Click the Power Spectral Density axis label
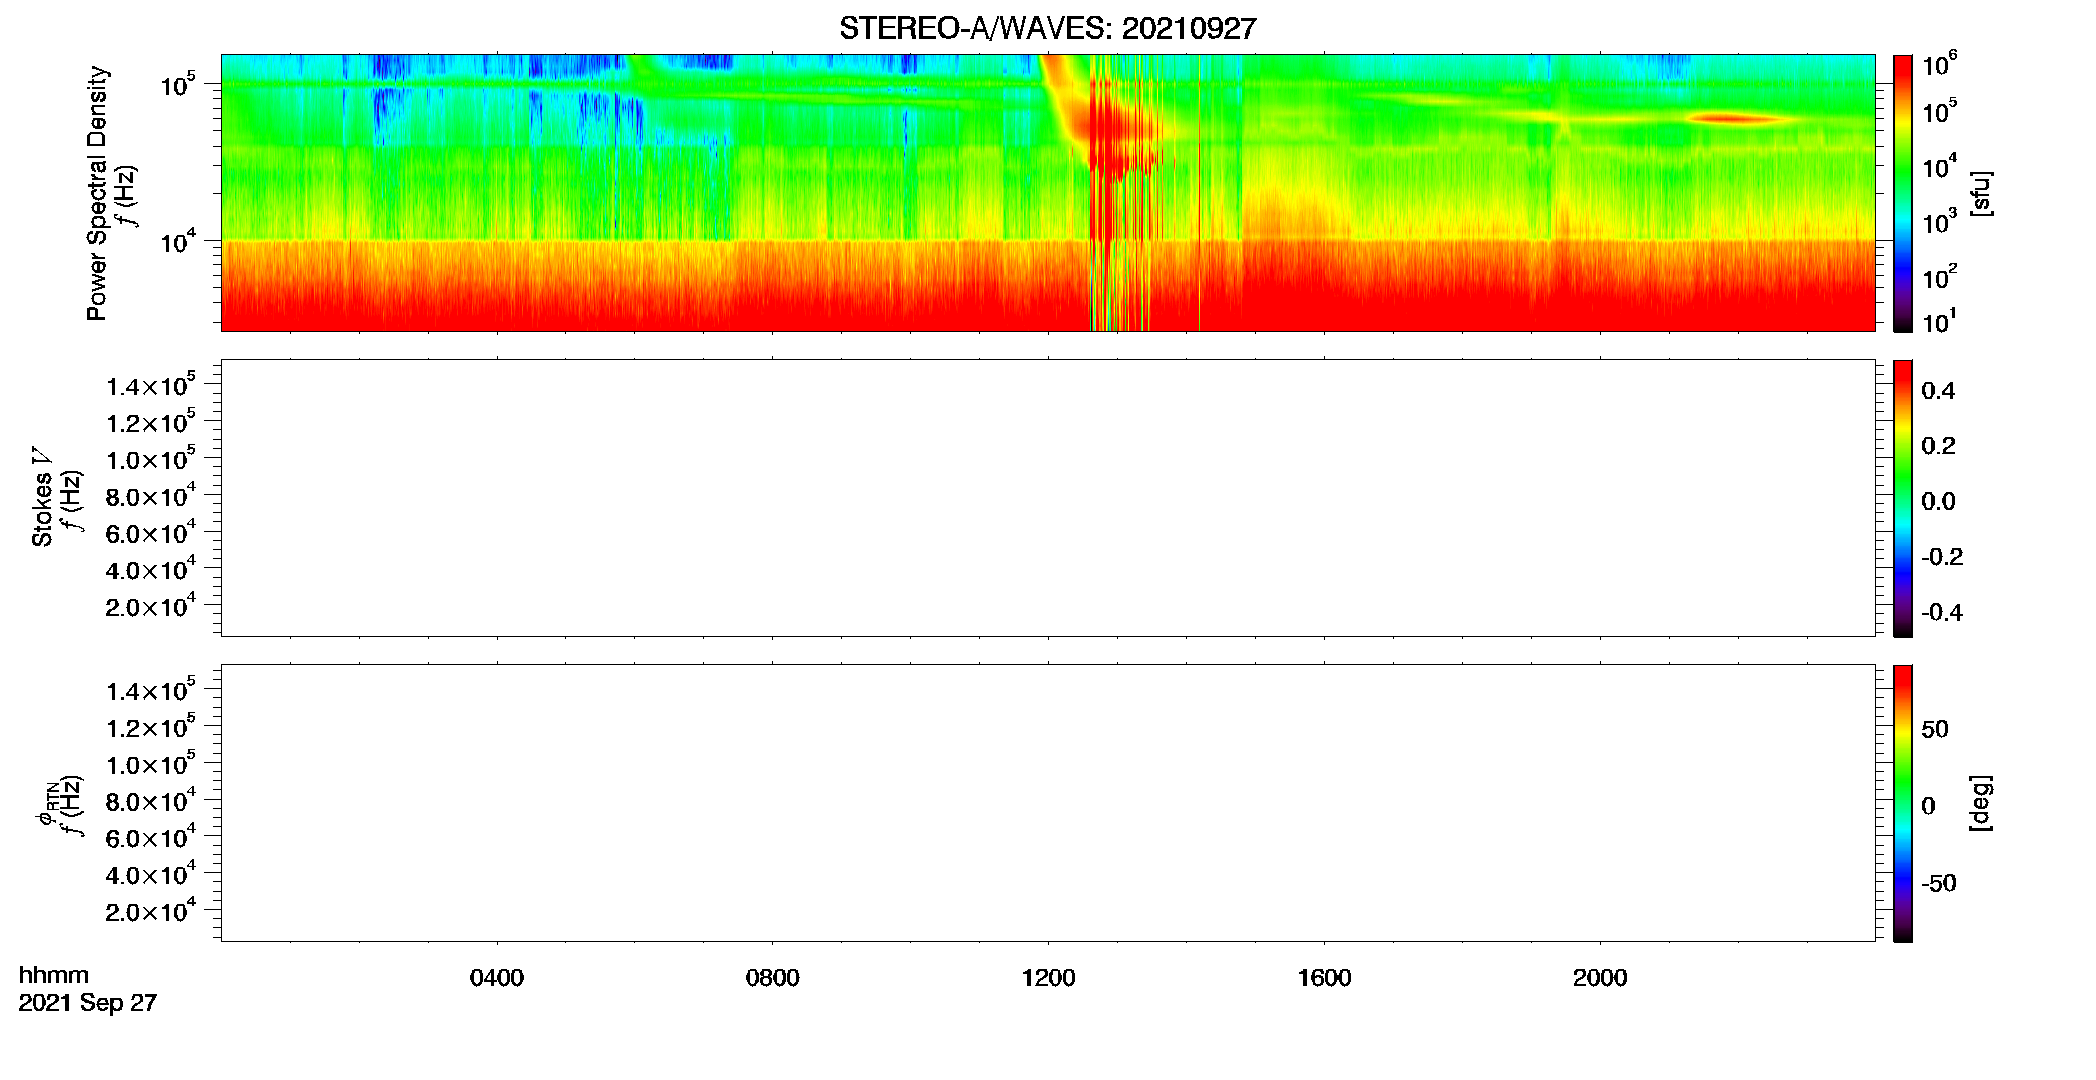The height and width of the screenshot is (1080, 2096). 97,193
